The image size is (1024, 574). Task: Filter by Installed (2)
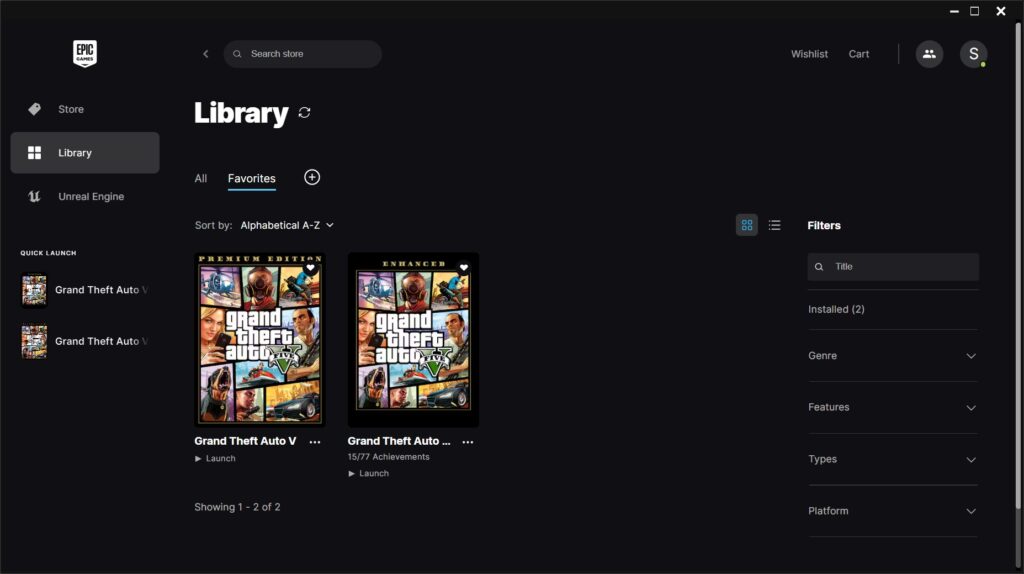[836, 310]
